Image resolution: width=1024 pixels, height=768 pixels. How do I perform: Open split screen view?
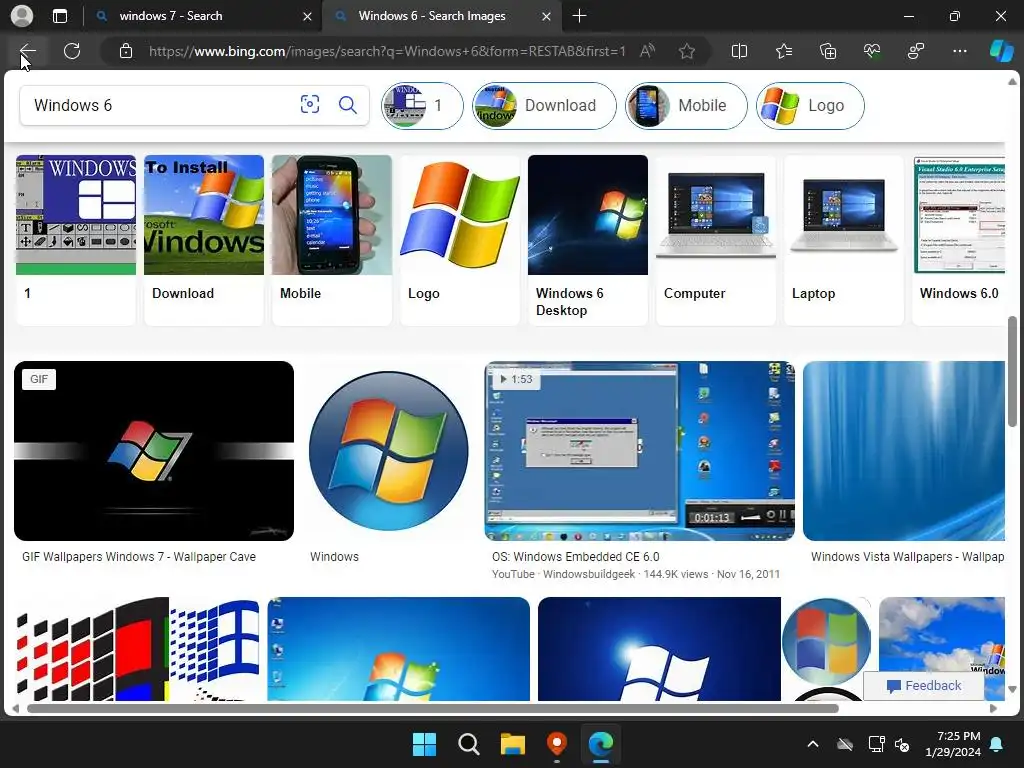click(739, 51)
